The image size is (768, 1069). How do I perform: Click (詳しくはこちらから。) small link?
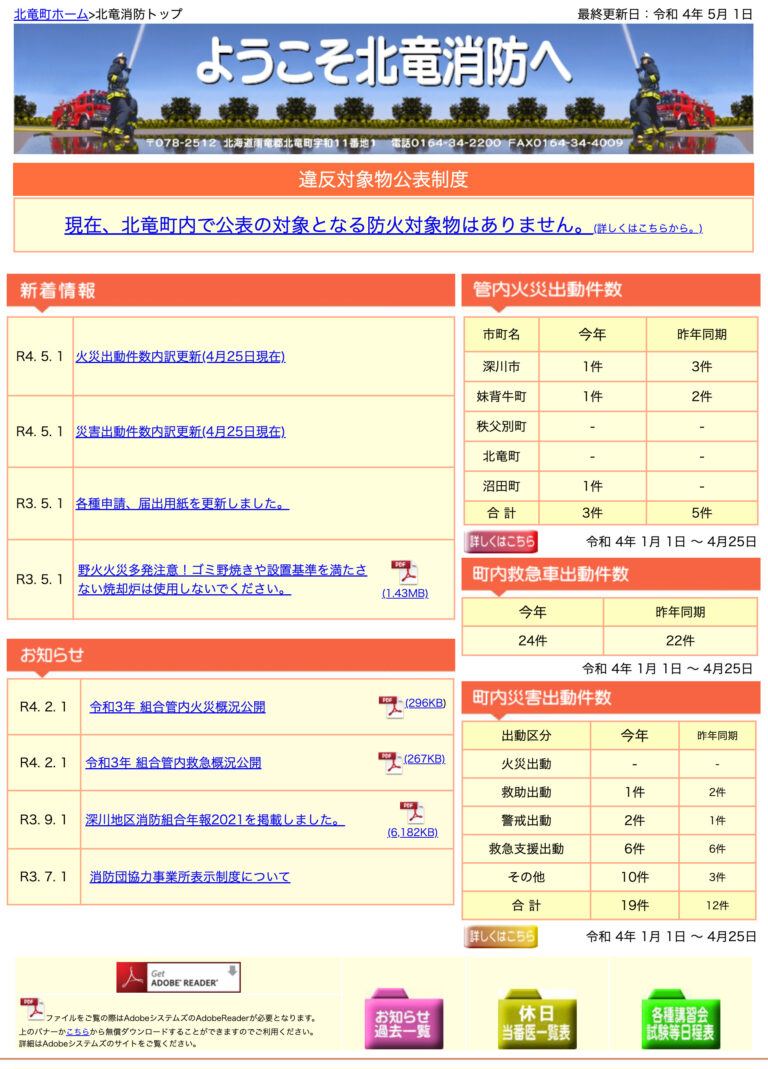(648, 228)
